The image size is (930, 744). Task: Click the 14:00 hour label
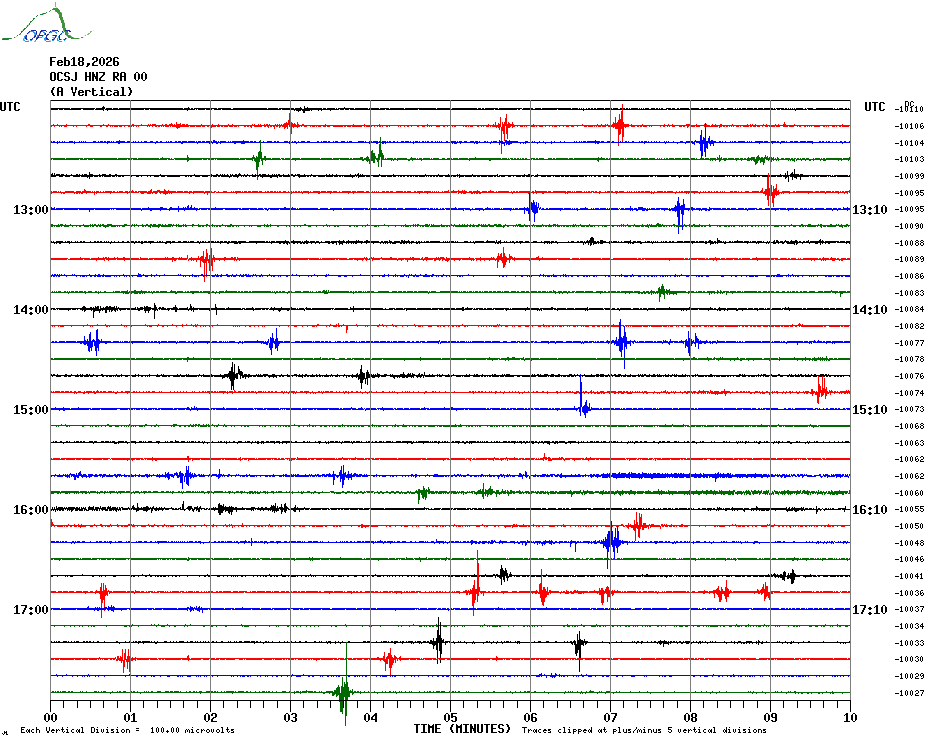(x=31, y=310)
